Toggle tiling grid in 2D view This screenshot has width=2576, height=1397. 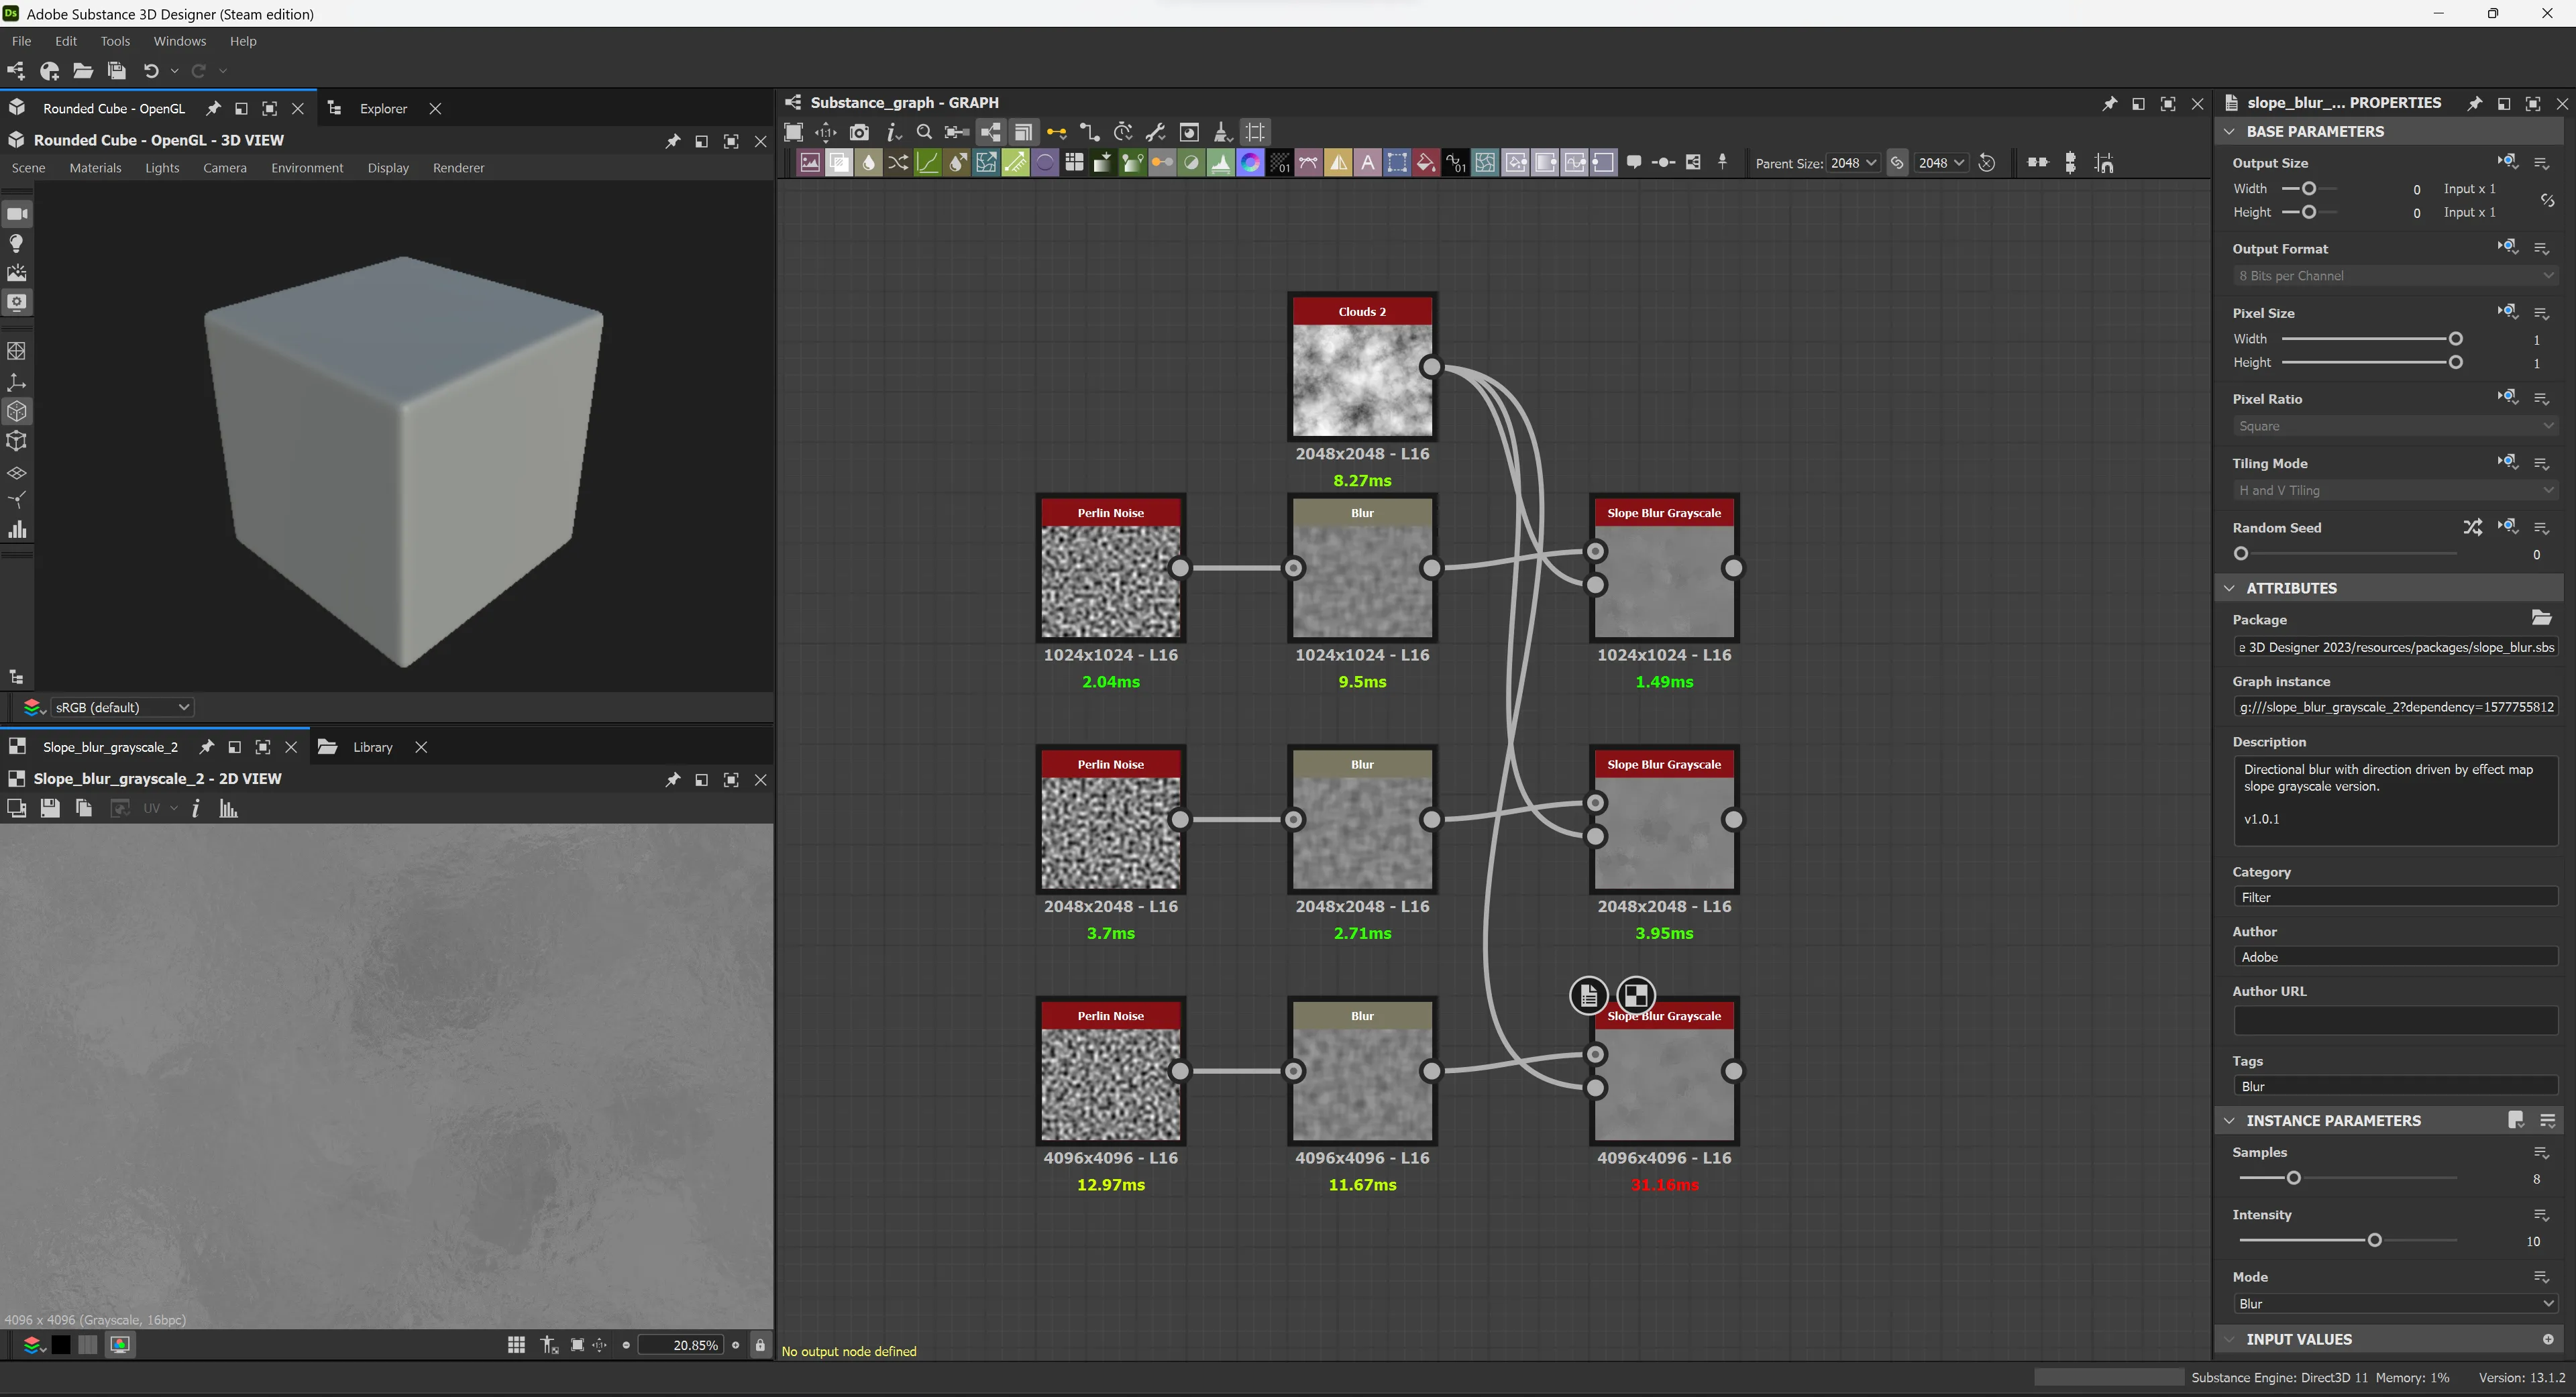(x=516, y=1345)
